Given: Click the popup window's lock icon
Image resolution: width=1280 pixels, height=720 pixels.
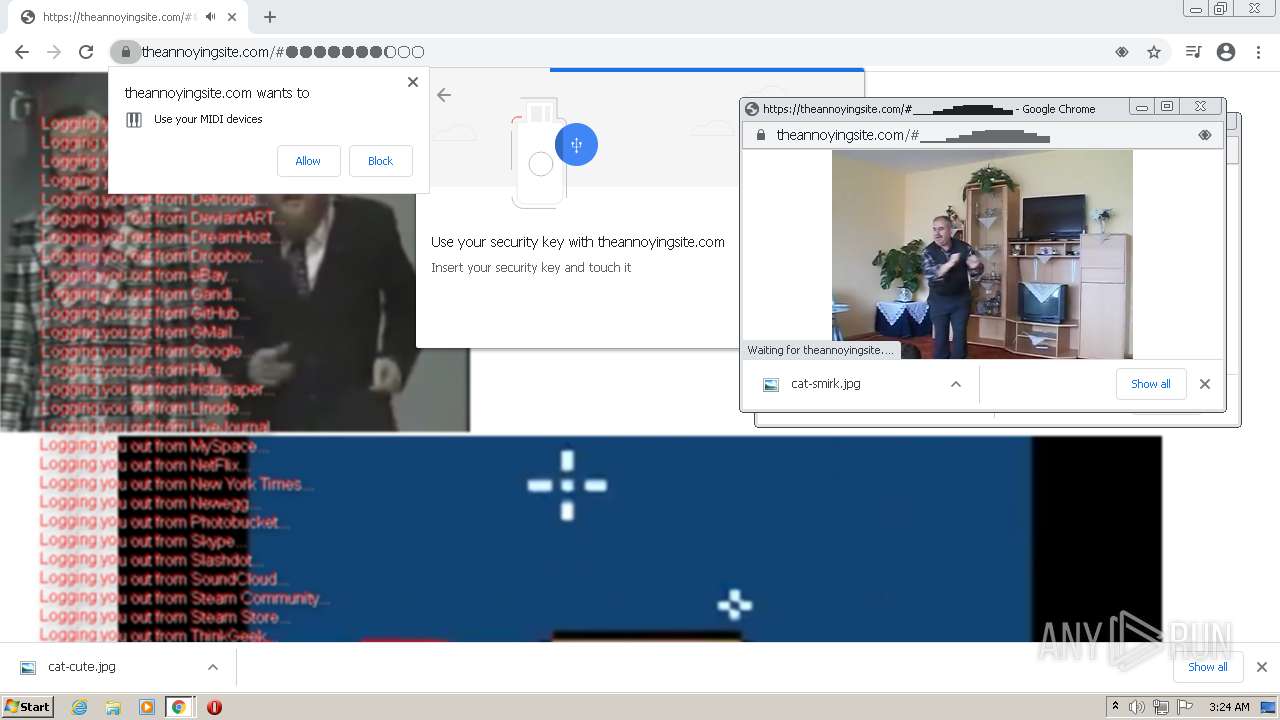Looking at the screenshot, I should tap(760, 135).
